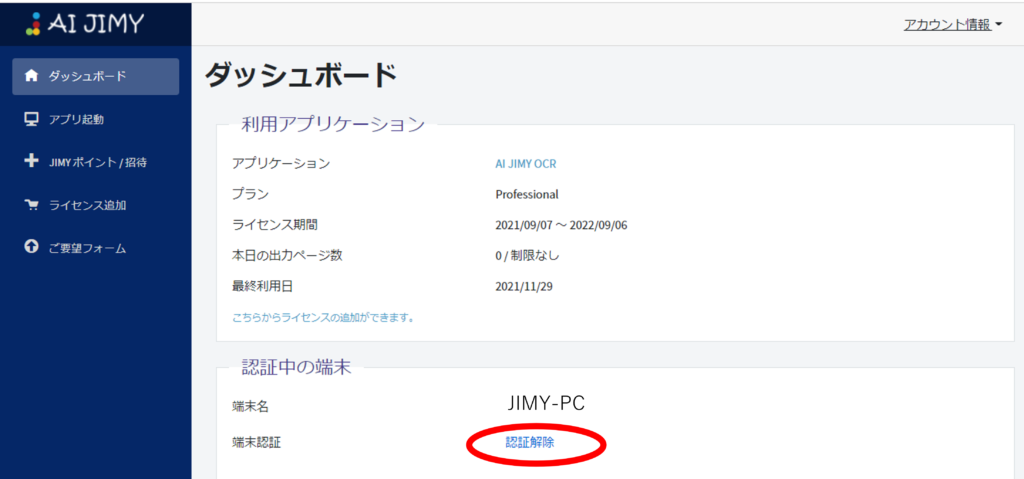
Task: Click the 2021/09/07 ～ 2022/09/06 license period
Action: [562, 225]
